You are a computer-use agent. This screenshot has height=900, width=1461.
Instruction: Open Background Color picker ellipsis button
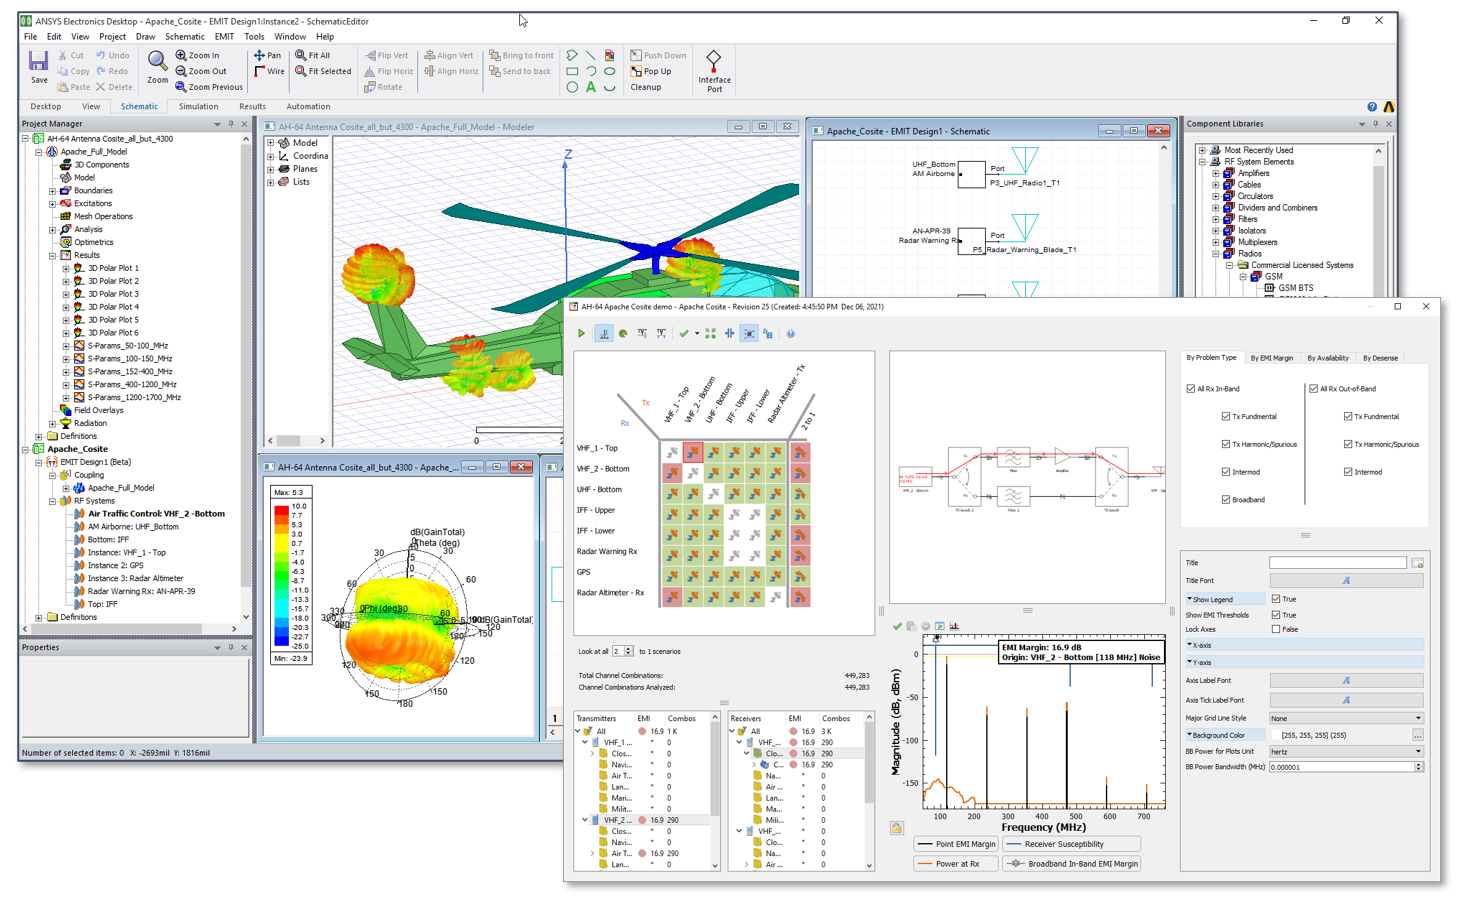[x=1417, y=736]
